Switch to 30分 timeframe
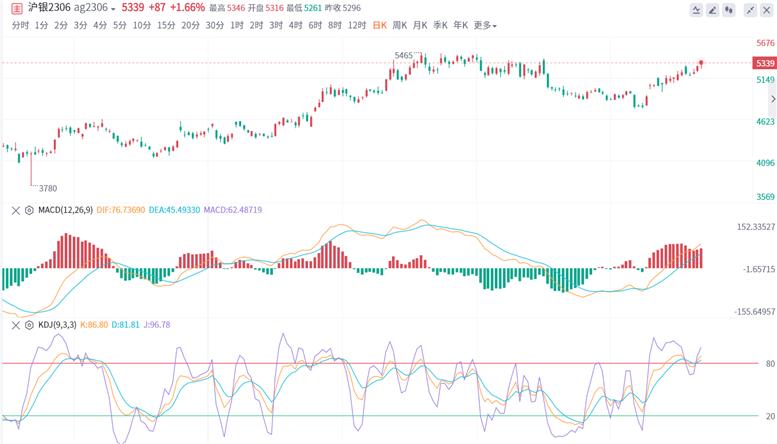 (215, 25)
